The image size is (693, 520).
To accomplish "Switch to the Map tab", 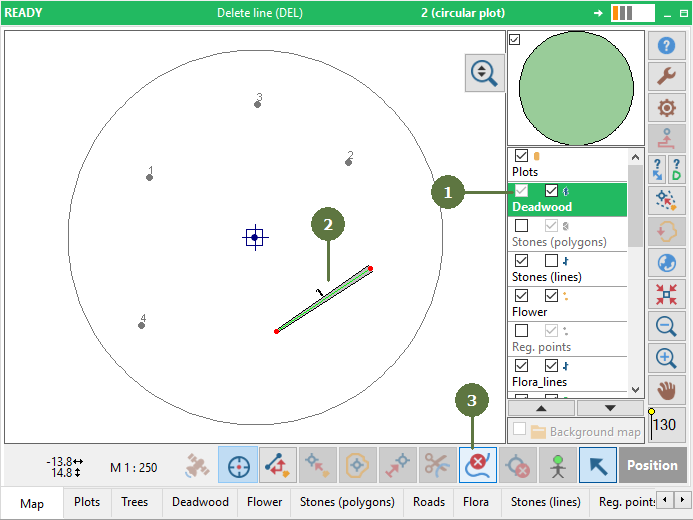I will (32, 503).
